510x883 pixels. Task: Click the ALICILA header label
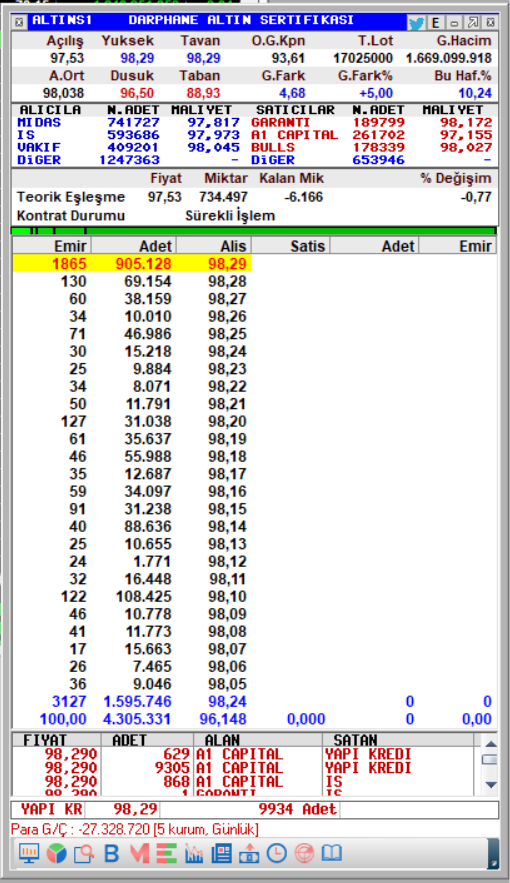(50, 110)
